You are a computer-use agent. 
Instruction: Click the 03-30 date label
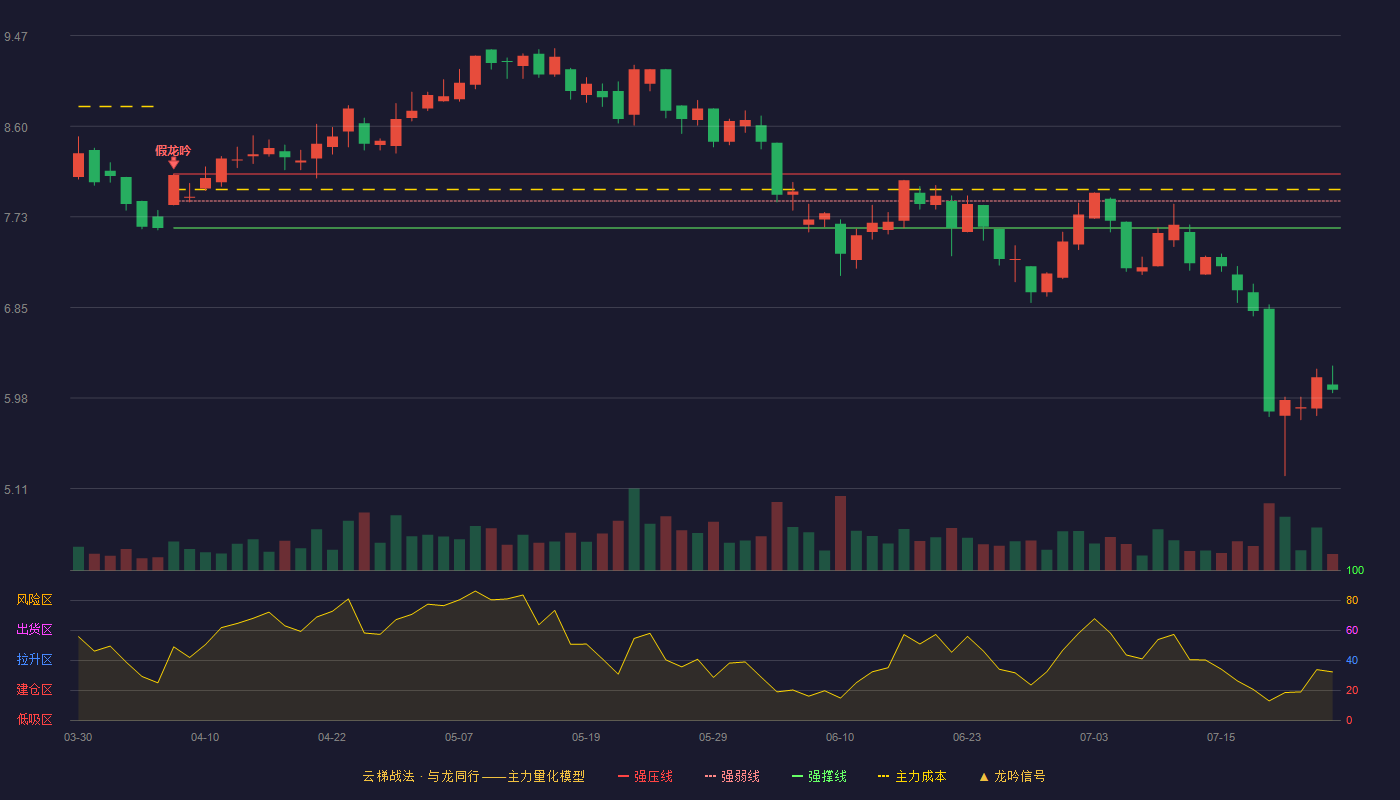coord(78,737)
